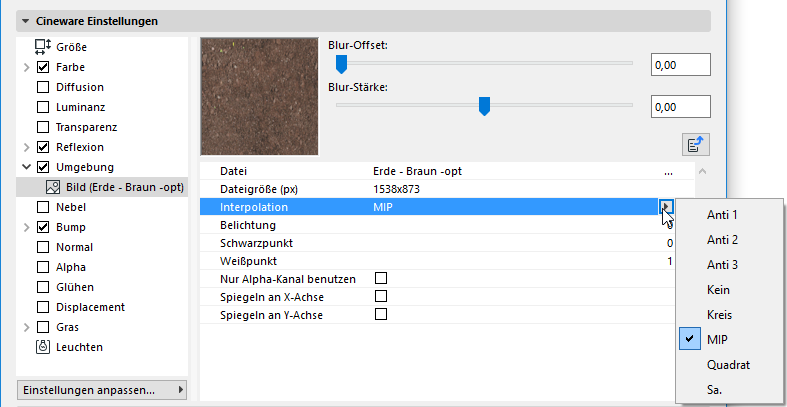This screenshot has width=787, height=407.
Task: Toggle the Reflexion channel checkbox
Action: coord(43,147)
